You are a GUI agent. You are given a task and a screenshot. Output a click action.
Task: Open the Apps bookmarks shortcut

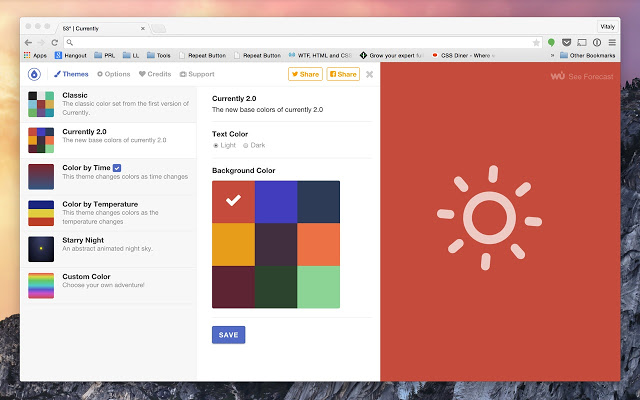(35, 55)
